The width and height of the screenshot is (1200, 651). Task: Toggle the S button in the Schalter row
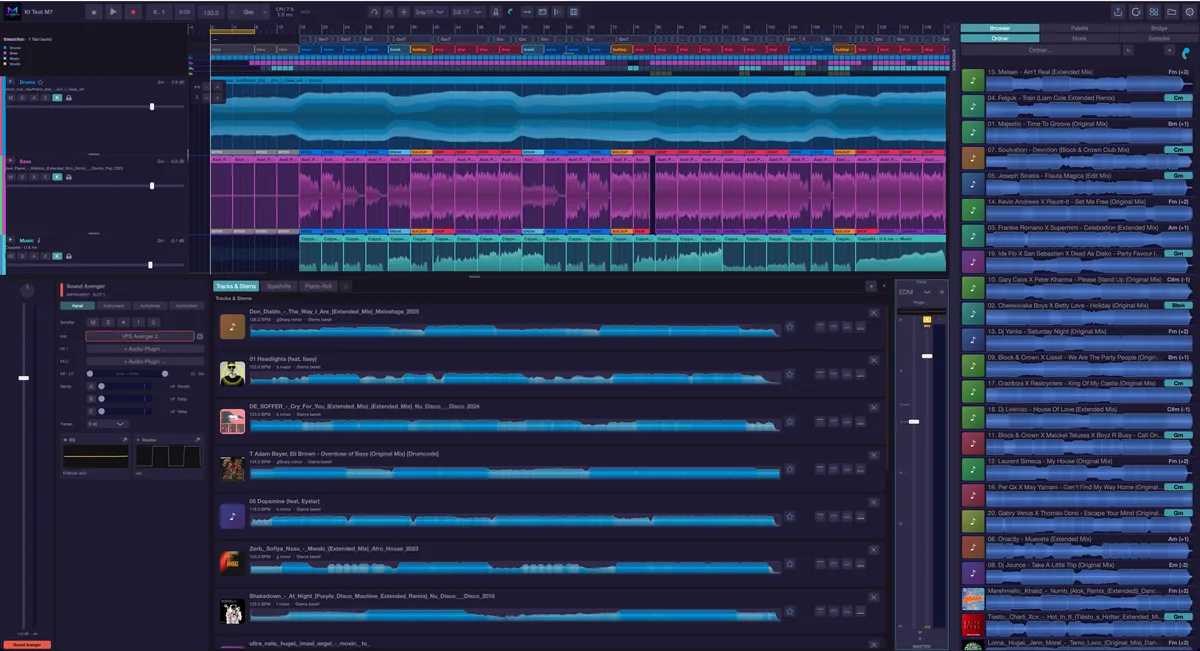(108, 322)
